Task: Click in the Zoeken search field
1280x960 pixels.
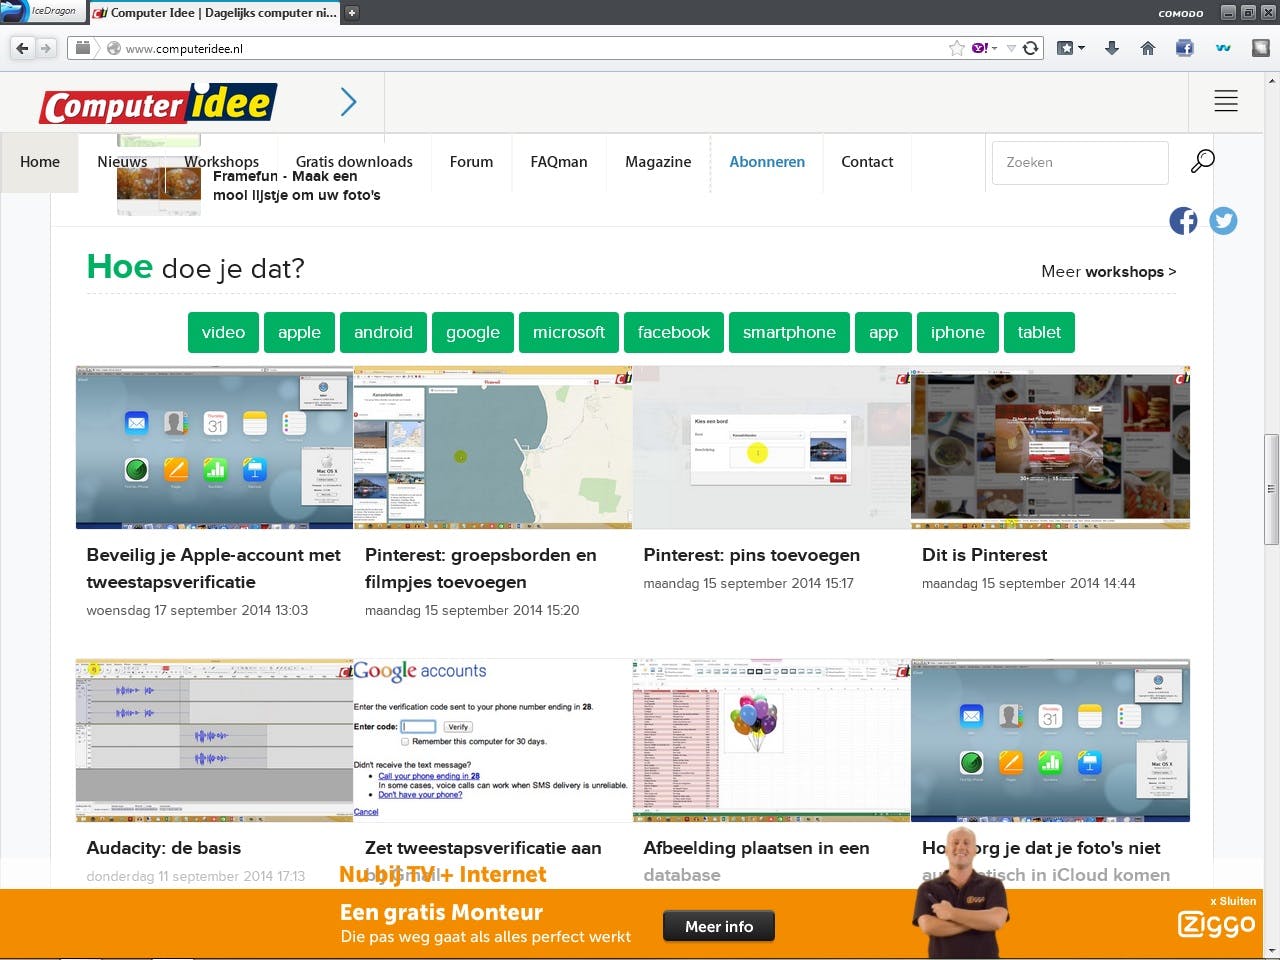Action: [x=1079, y=162]
